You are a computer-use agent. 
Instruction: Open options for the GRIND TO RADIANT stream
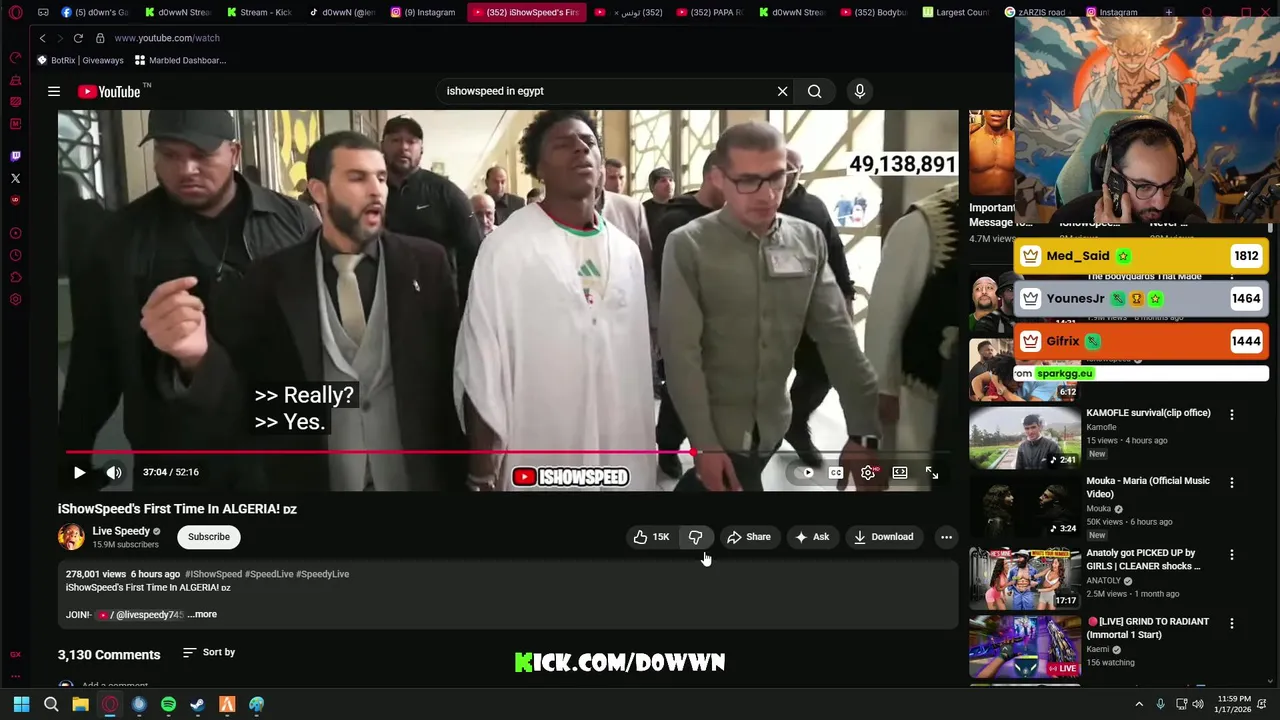pos(1232,623)
